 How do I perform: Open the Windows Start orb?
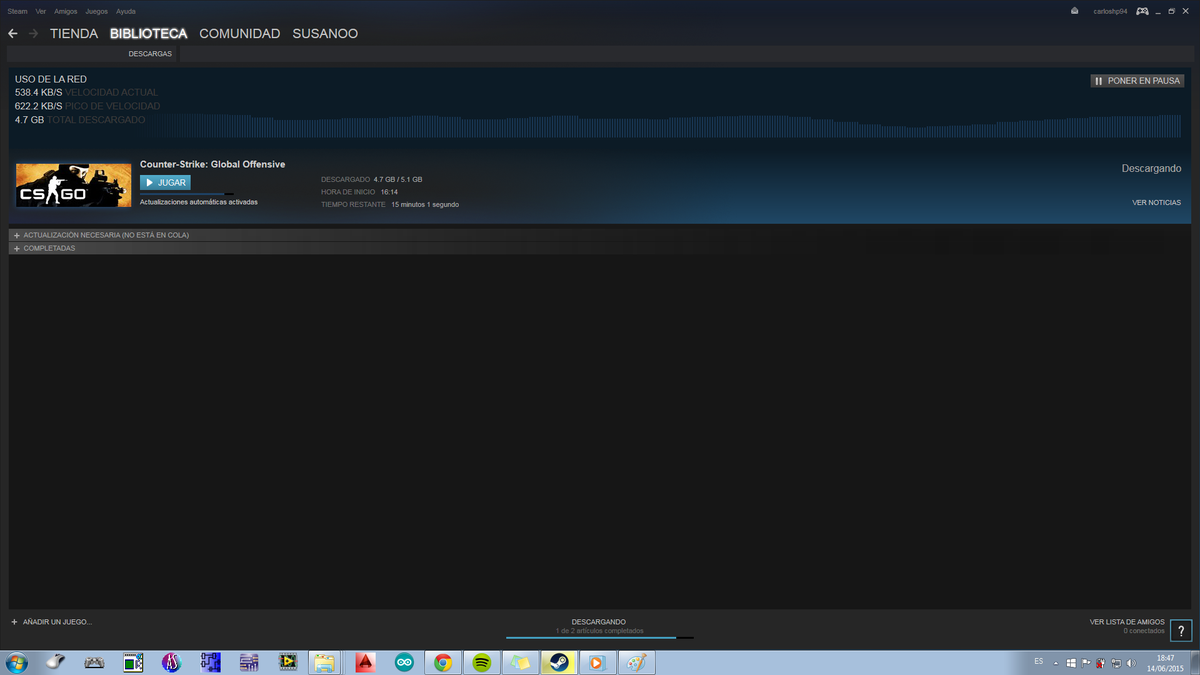tap(17, 662)
